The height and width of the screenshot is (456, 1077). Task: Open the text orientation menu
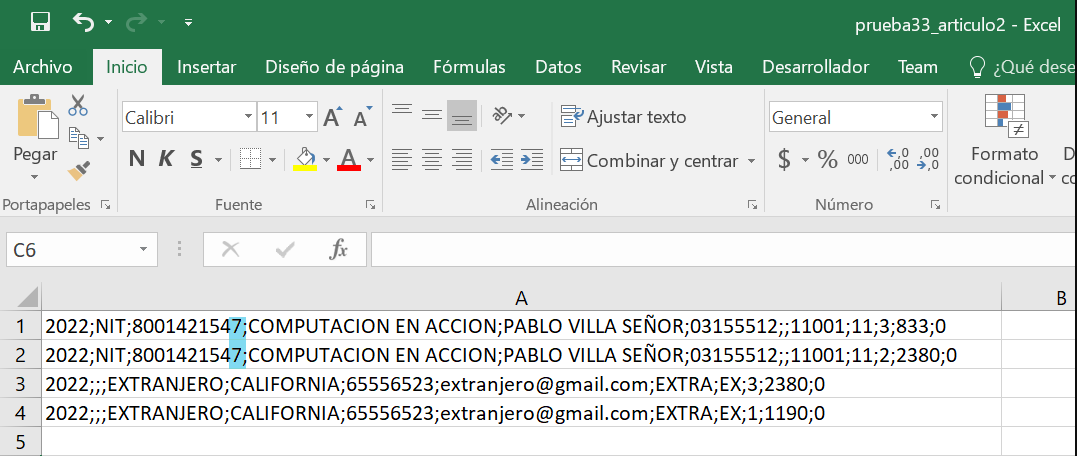509,115
